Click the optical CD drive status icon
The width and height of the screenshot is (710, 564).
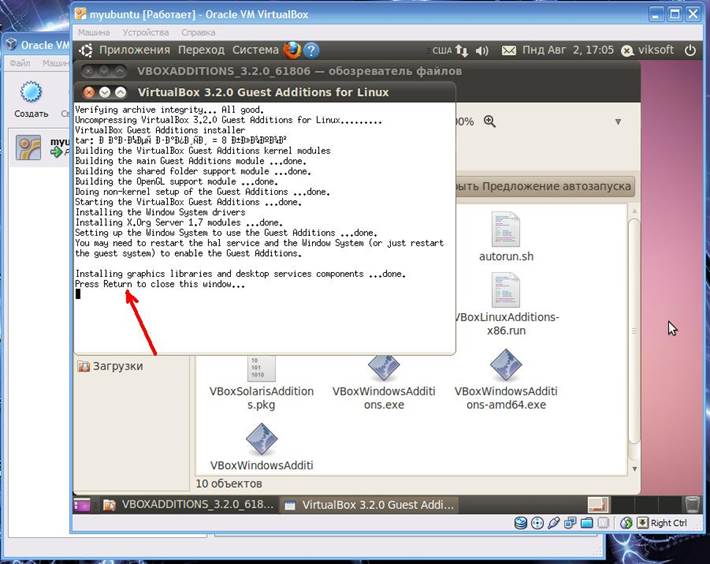coord(537,523)
